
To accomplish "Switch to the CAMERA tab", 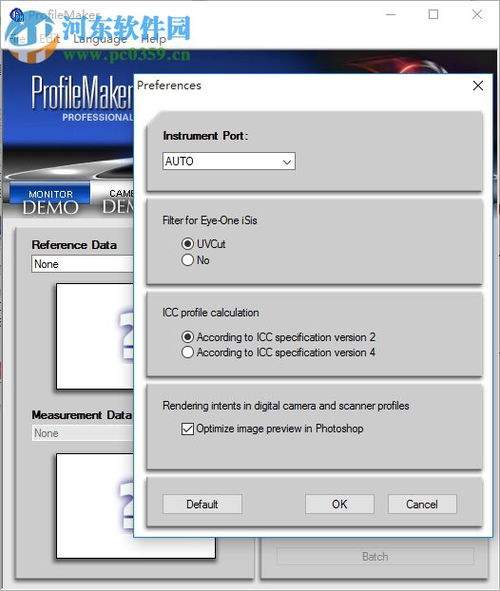I will pos(117,200).
